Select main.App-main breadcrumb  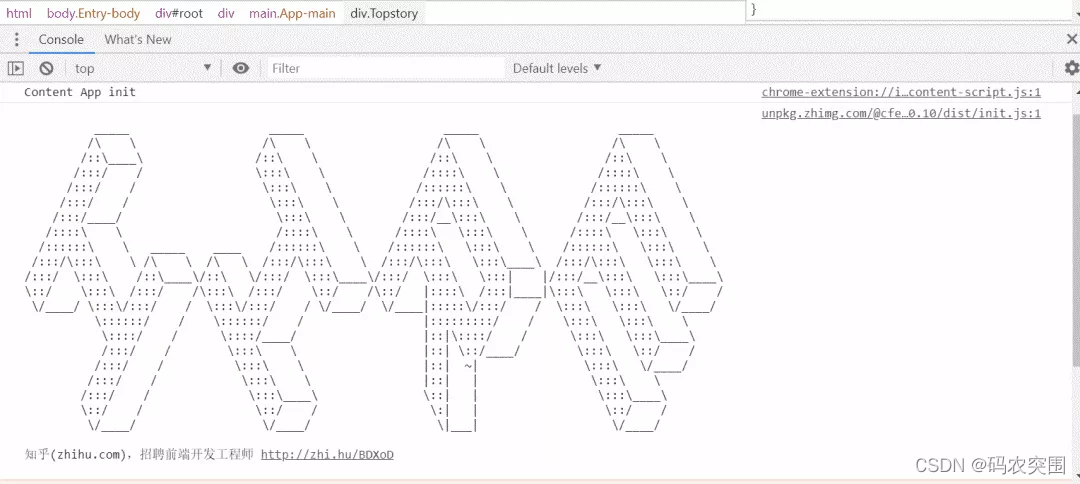coord(292,13)
